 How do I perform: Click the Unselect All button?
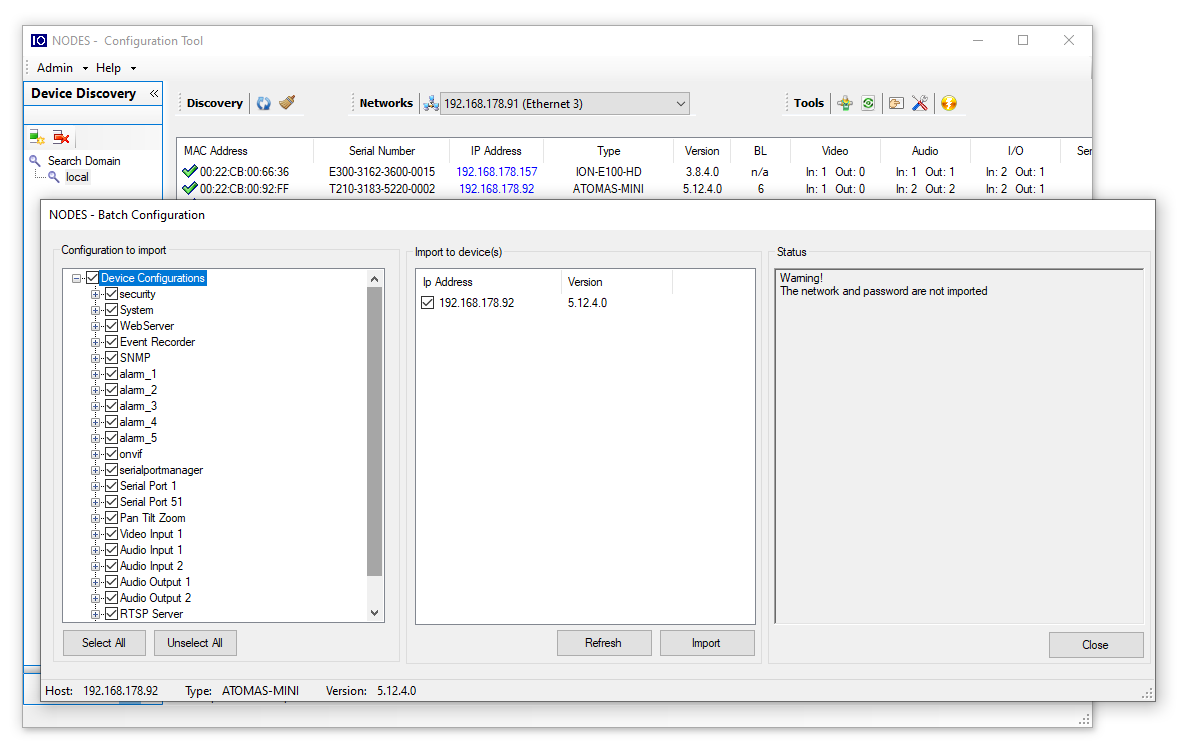pyautogui.click(x=195, y=643)
